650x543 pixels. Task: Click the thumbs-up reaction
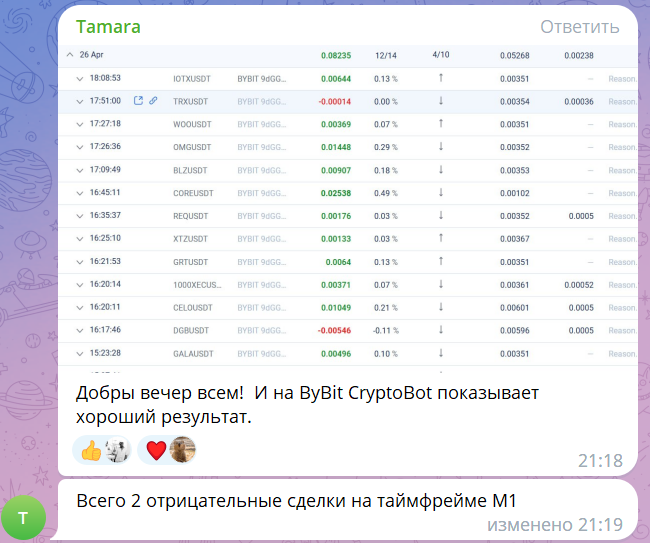coord(92,450)
